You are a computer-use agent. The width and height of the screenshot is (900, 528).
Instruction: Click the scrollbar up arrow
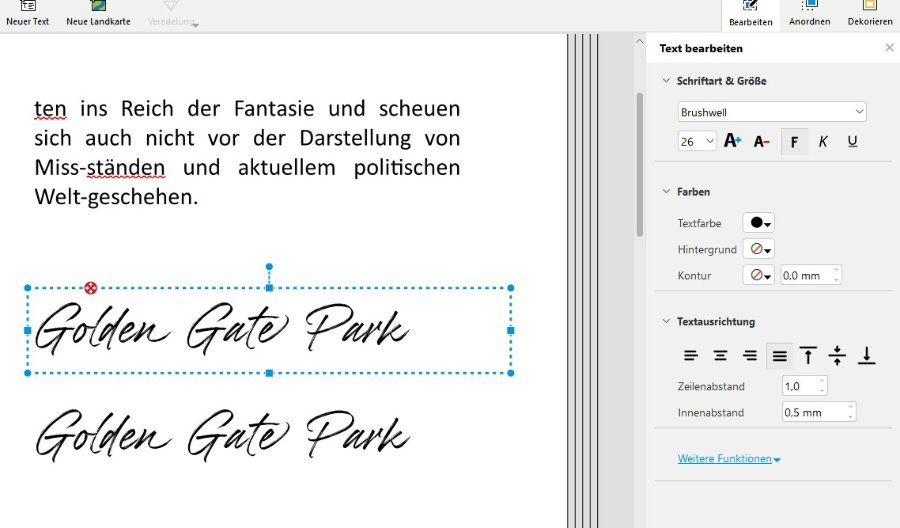[639, 42]
